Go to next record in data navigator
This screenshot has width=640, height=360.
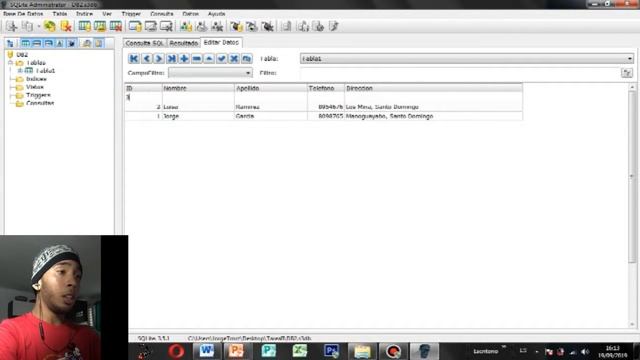click(159, 59)
